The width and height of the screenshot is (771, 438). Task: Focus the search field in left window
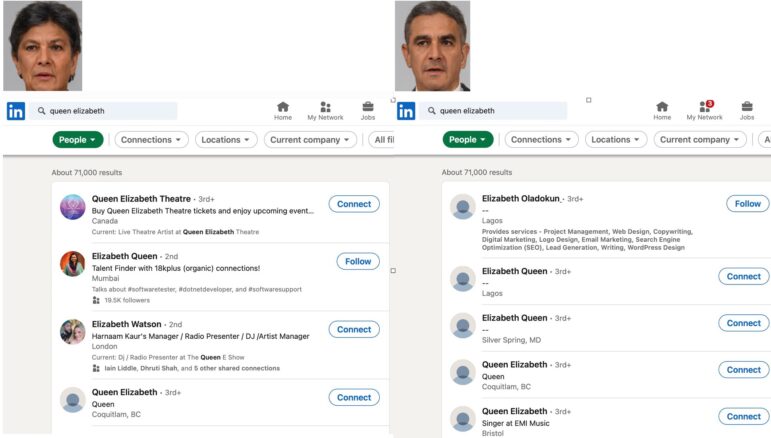(103, 111)
